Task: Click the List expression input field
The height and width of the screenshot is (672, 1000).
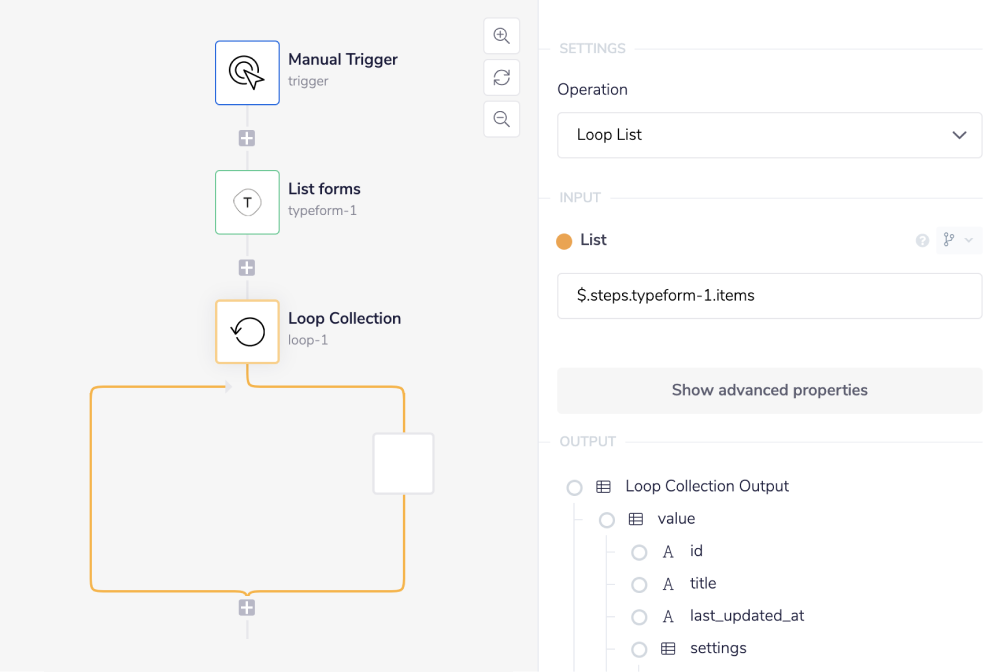Action: tap(769, 296)
